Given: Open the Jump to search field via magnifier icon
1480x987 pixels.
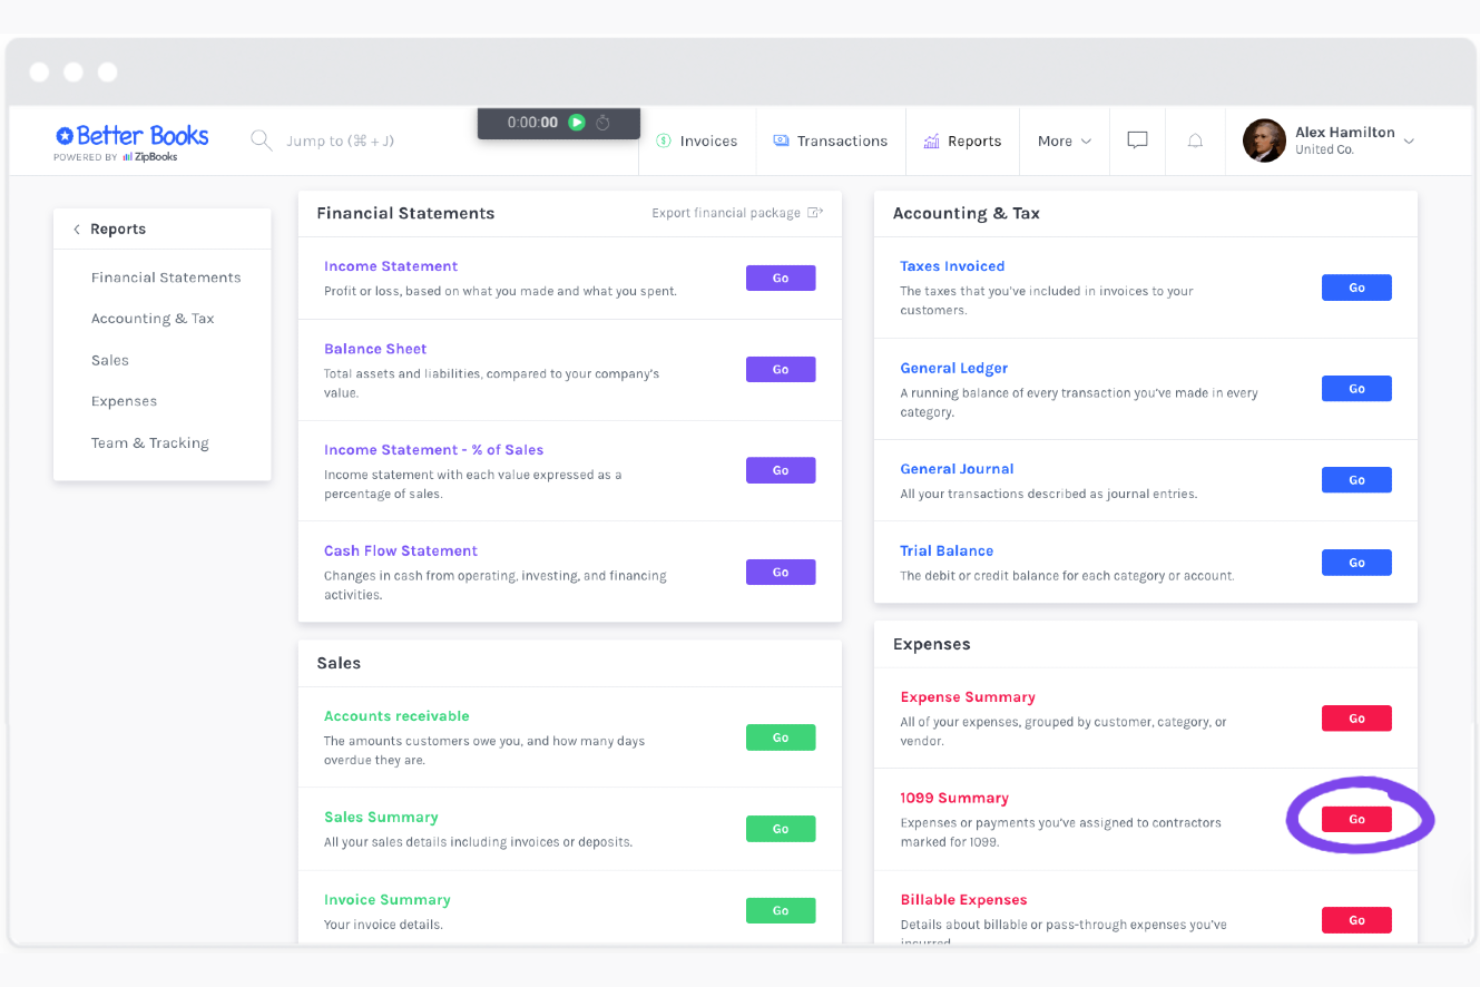Looking at the screenshot, I should pos(261,140).
